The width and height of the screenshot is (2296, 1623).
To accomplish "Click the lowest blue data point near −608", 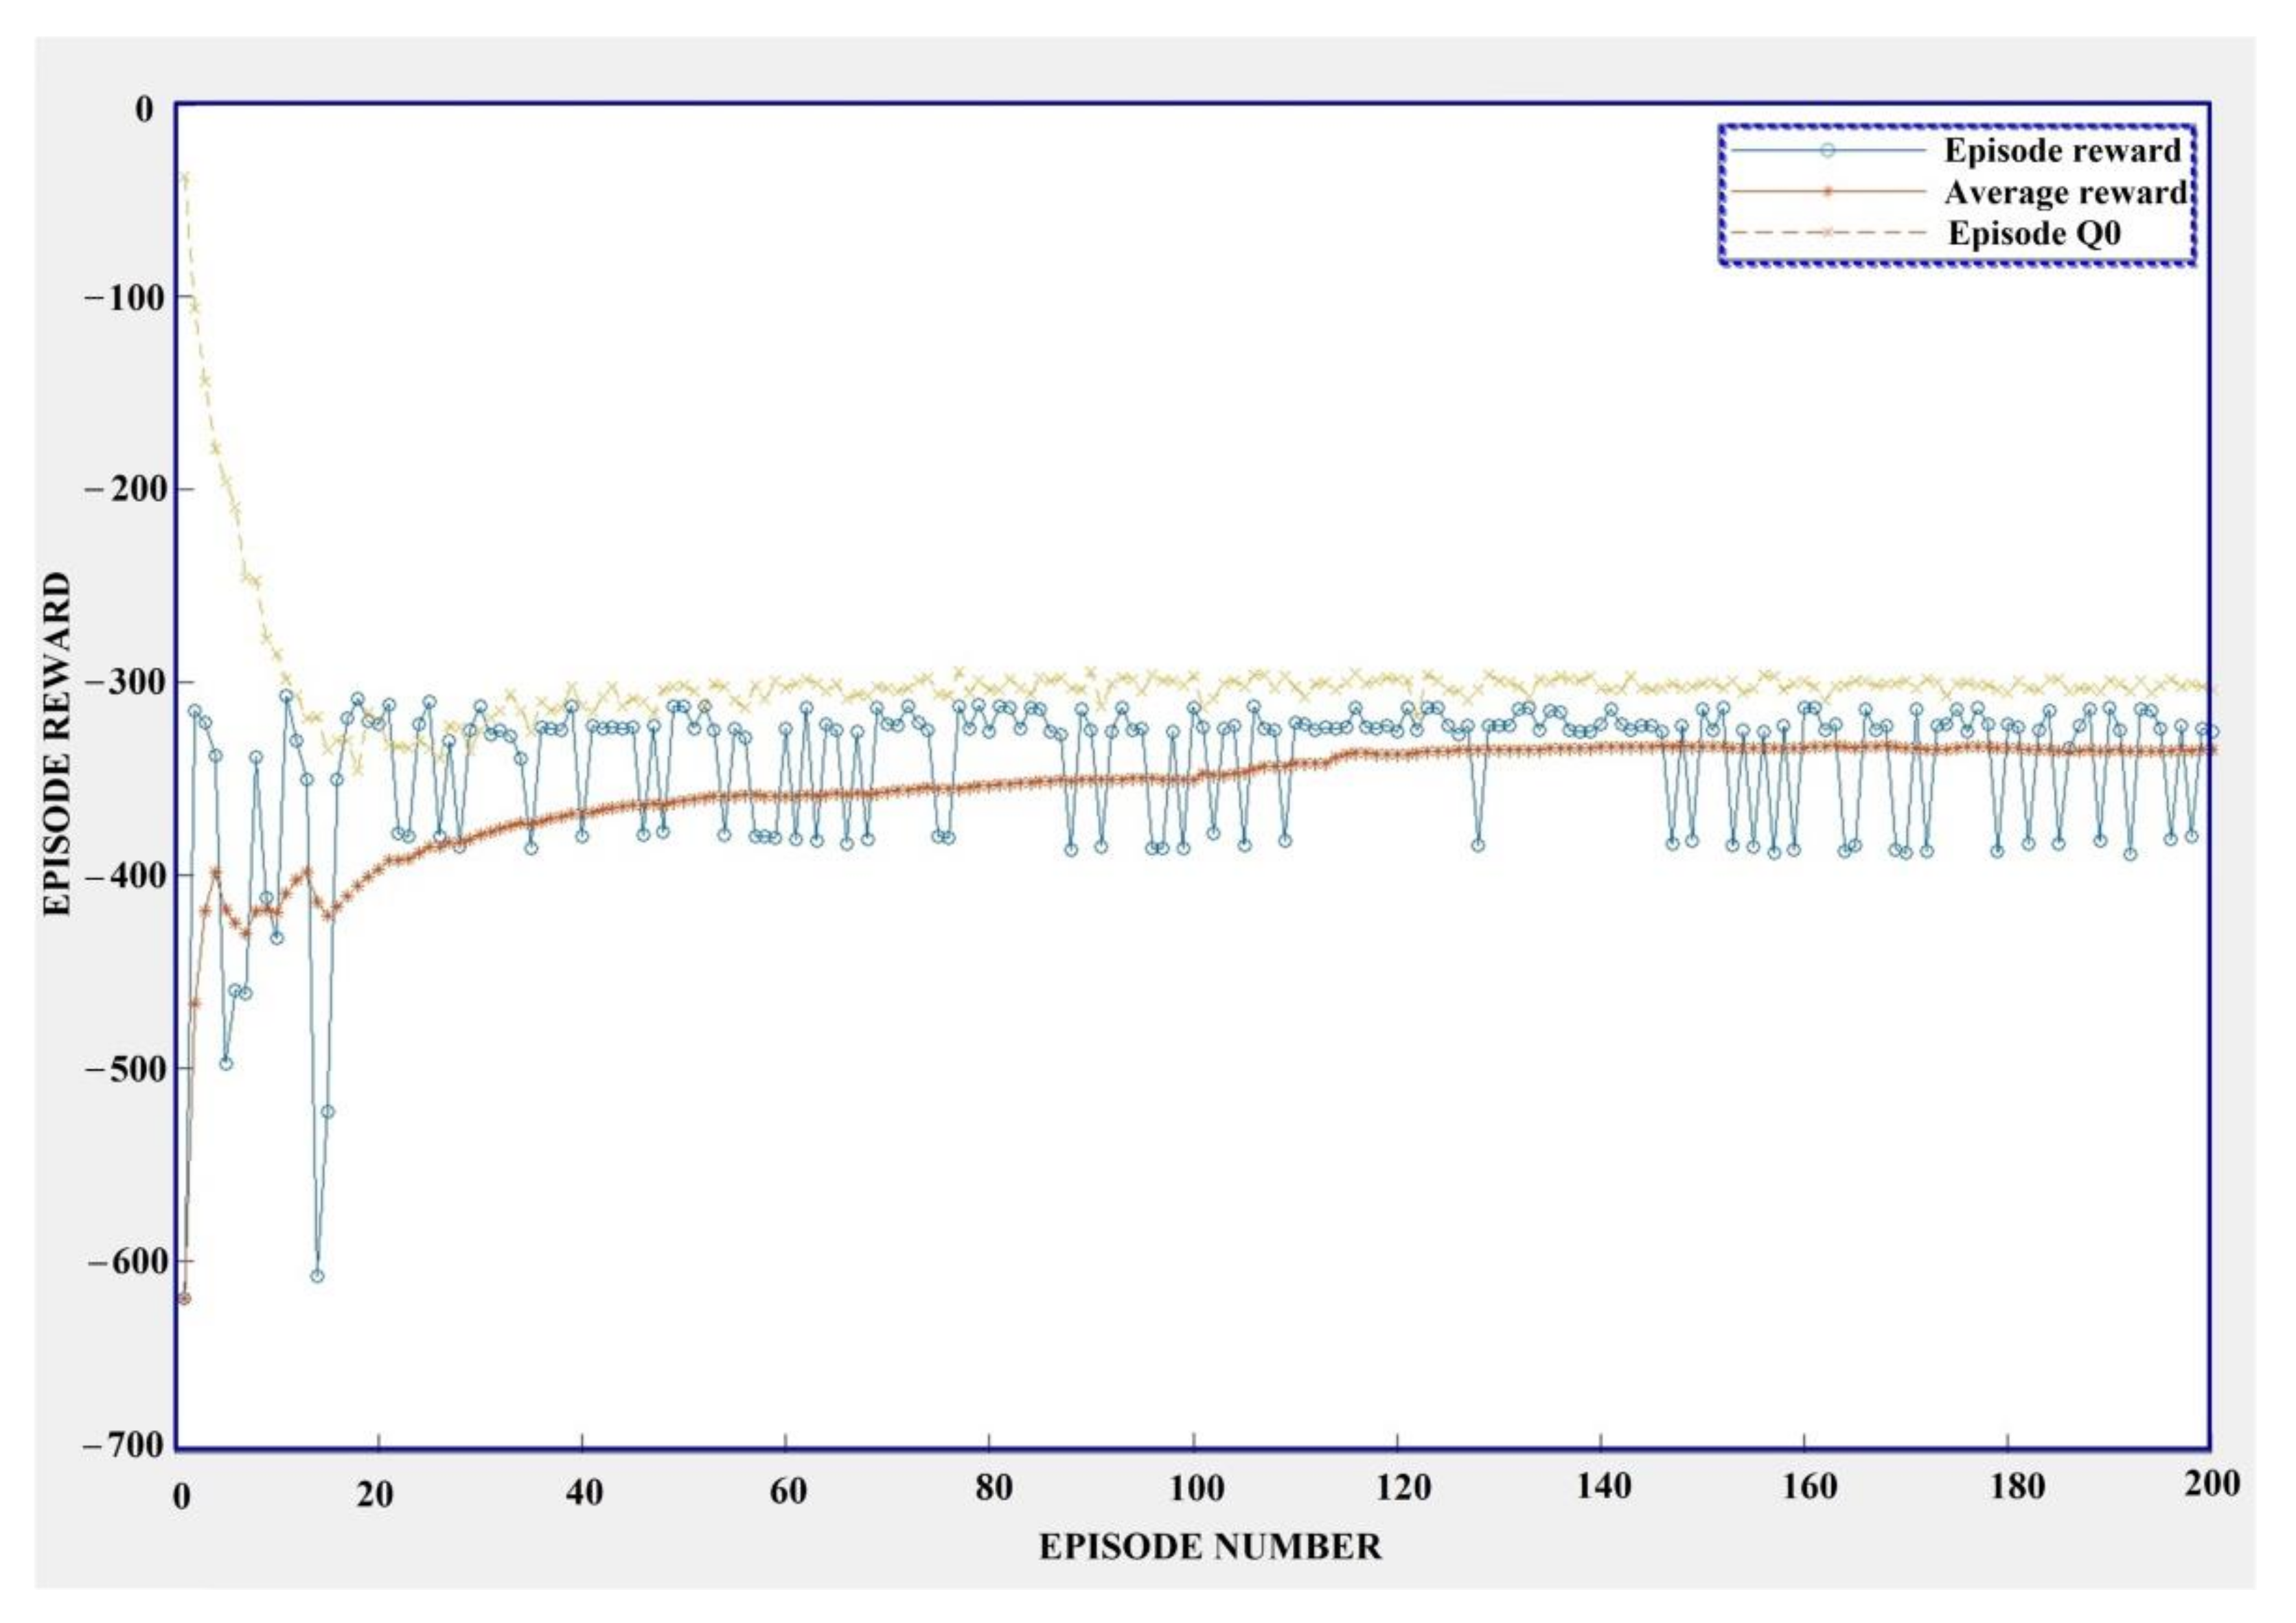I will tap(317, 1276).
